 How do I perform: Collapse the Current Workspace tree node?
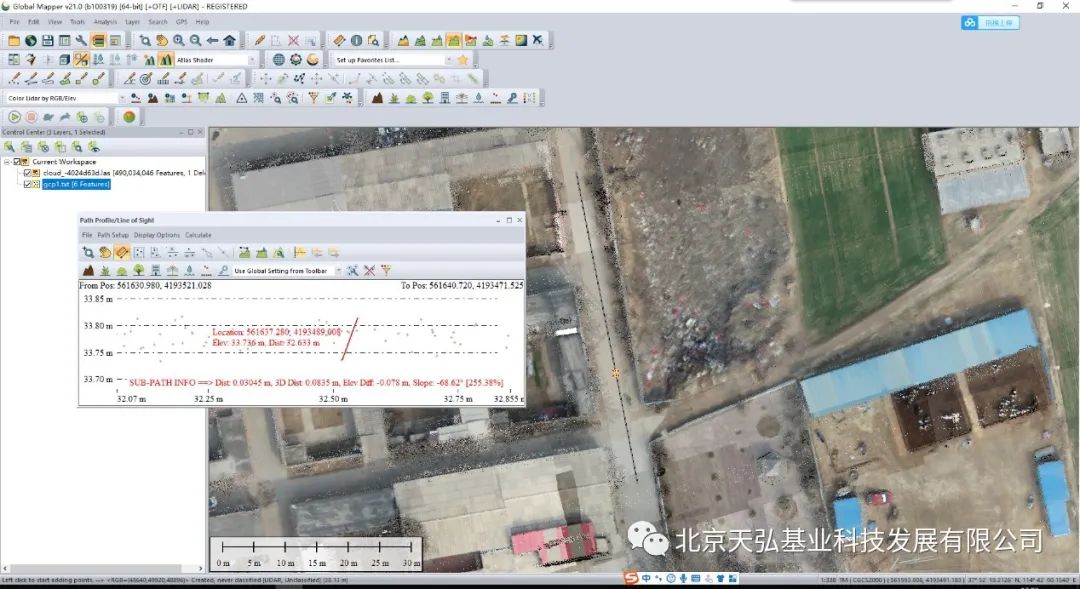(7, 162)
